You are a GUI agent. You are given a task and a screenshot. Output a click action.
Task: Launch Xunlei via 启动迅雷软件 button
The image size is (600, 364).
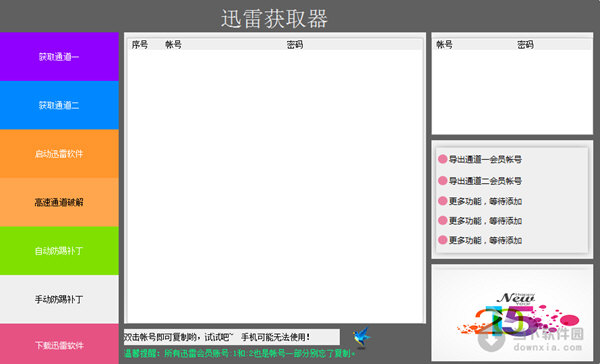pyautogui.click(x=59, y=153)
